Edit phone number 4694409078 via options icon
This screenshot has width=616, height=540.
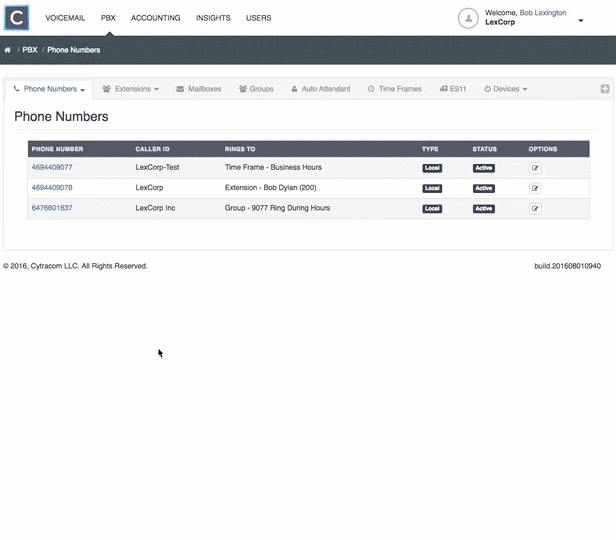coord(535,188)
